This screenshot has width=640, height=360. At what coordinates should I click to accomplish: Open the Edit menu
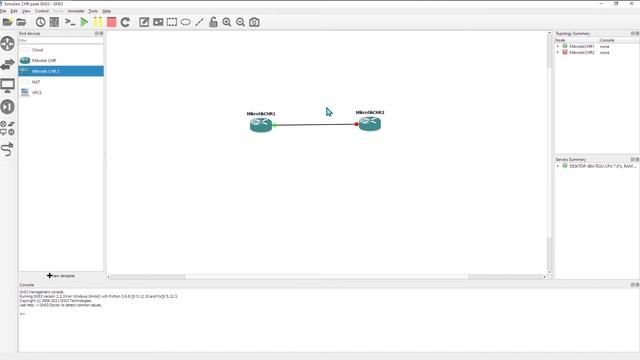(x=14, y=11)
